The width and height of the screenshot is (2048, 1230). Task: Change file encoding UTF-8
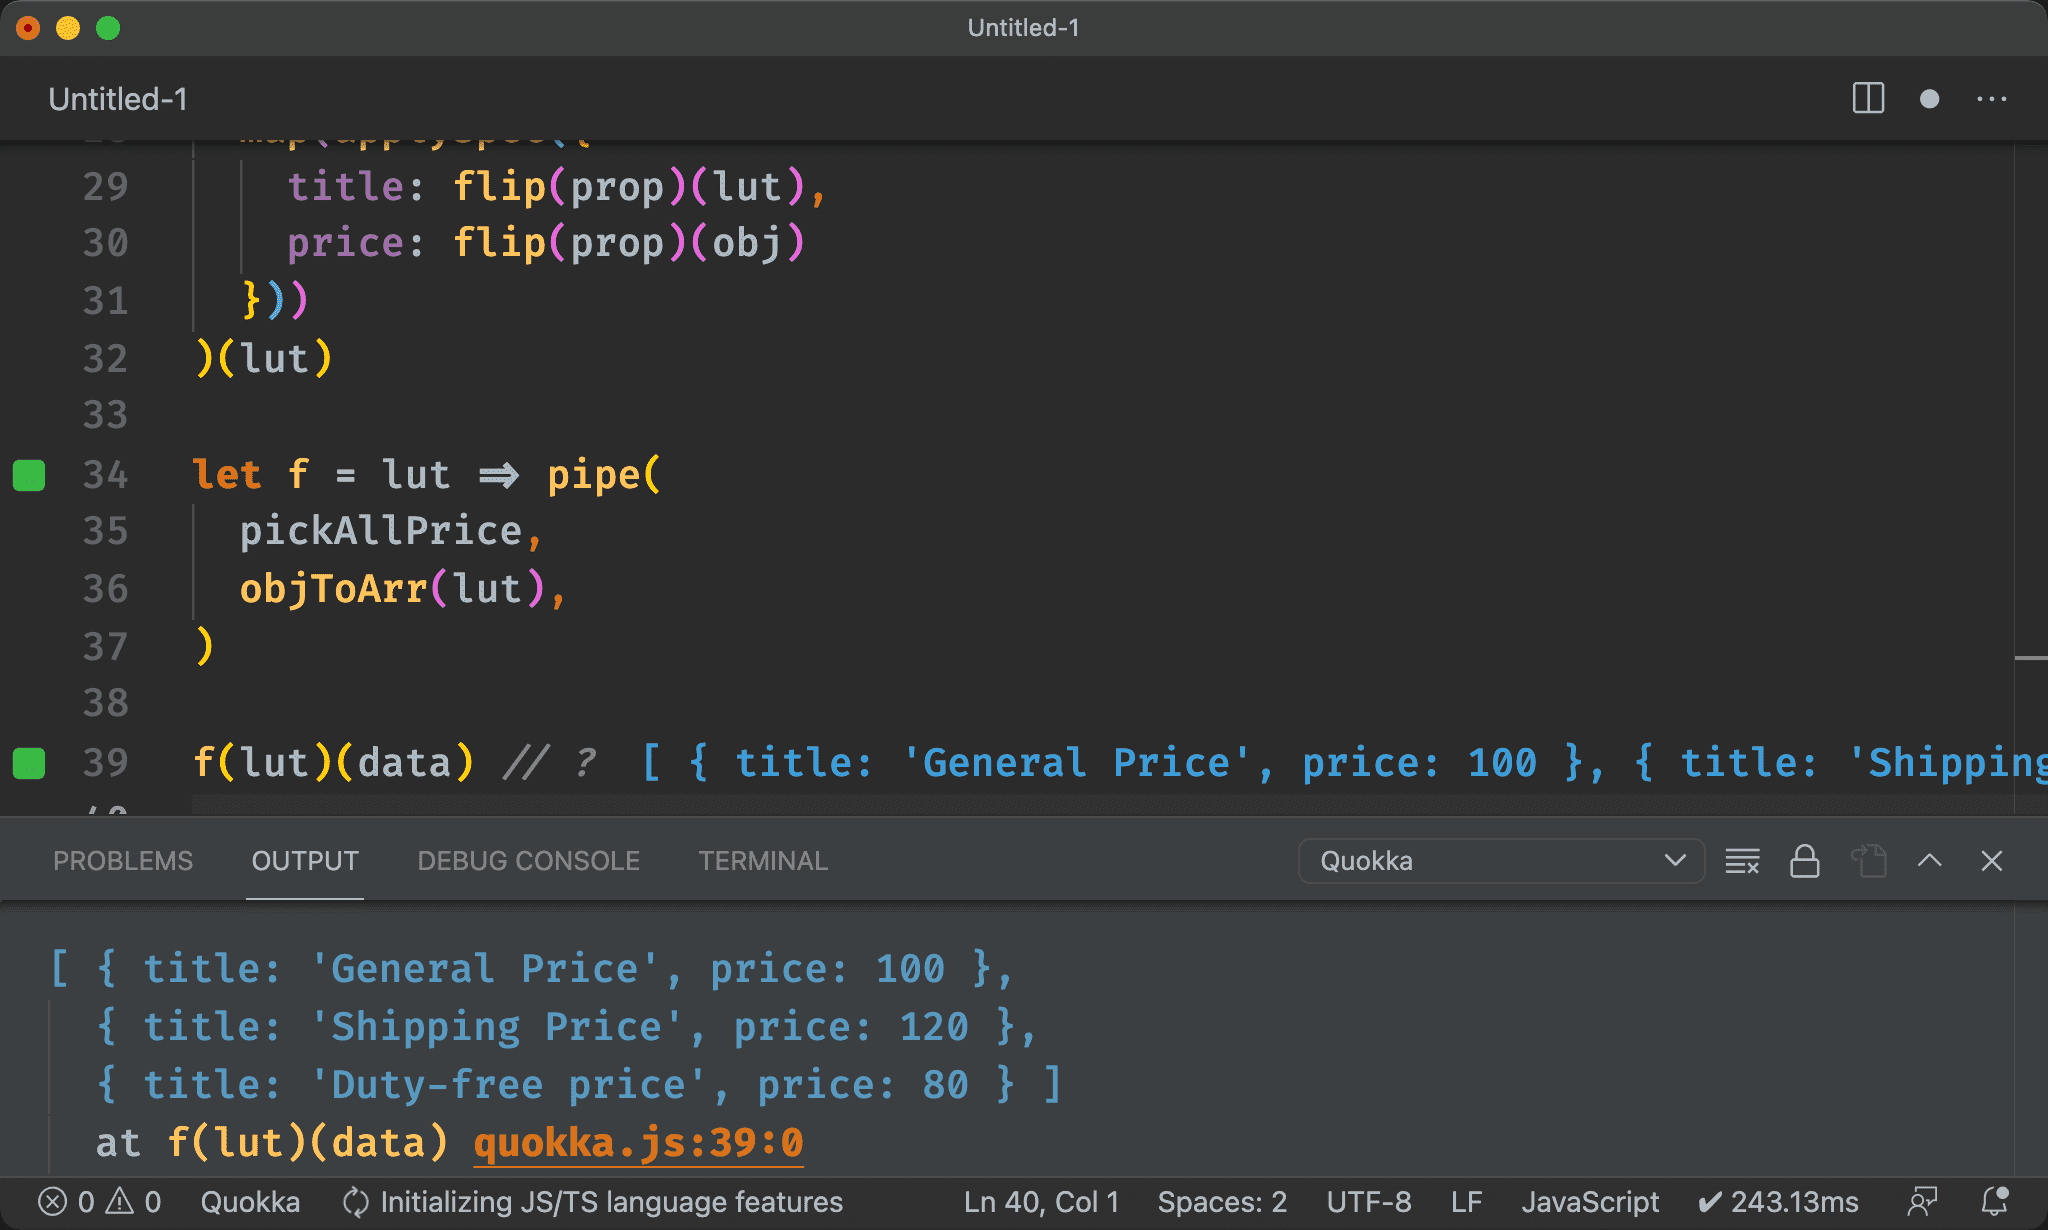click(1369, 1202)
